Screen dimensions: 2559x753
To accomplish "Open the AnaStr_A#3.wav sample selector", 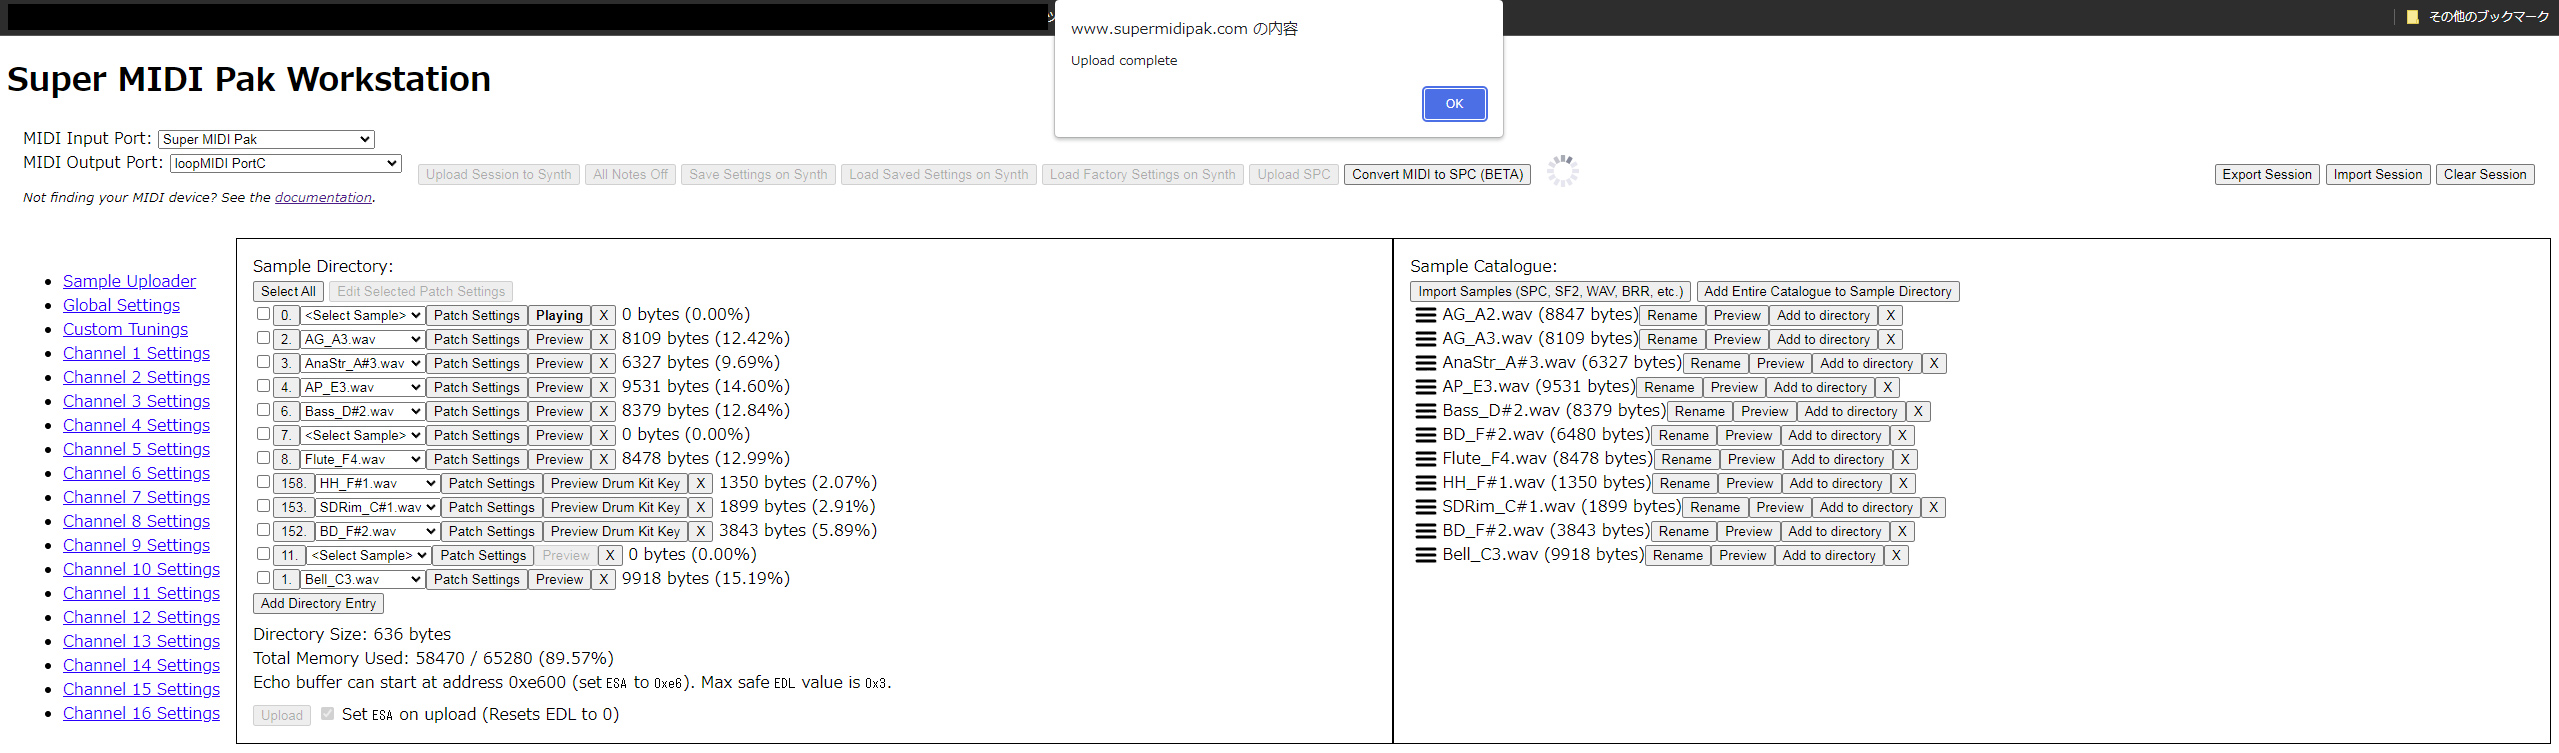I will click(362, 364).
